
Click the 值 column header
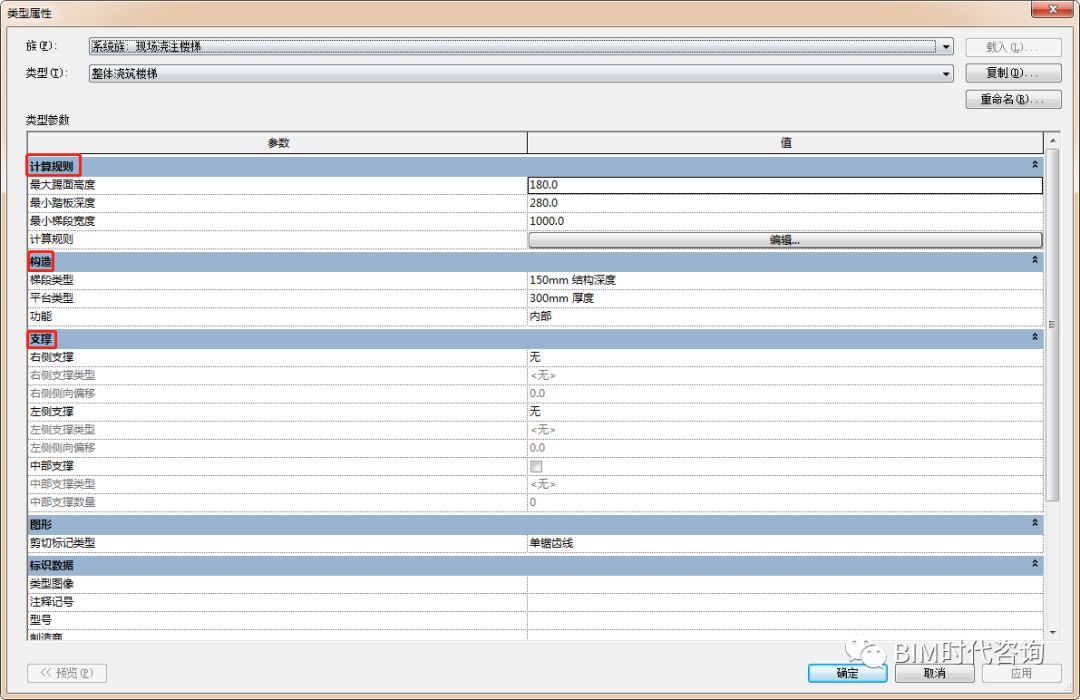[785, 143]
